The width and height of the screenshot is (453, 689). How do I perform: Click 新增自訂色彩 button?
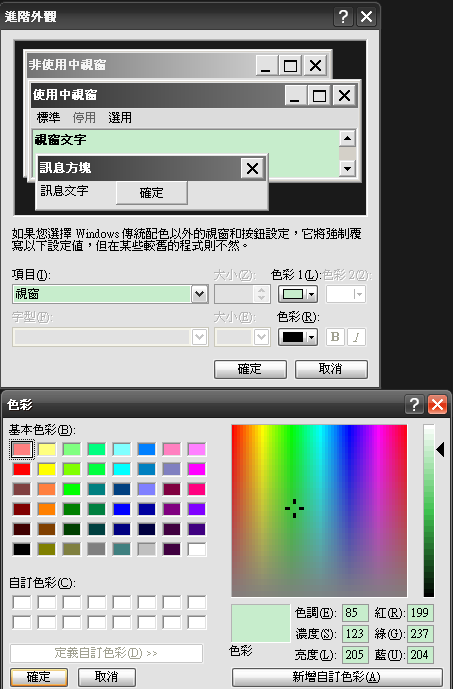(337, 677)
